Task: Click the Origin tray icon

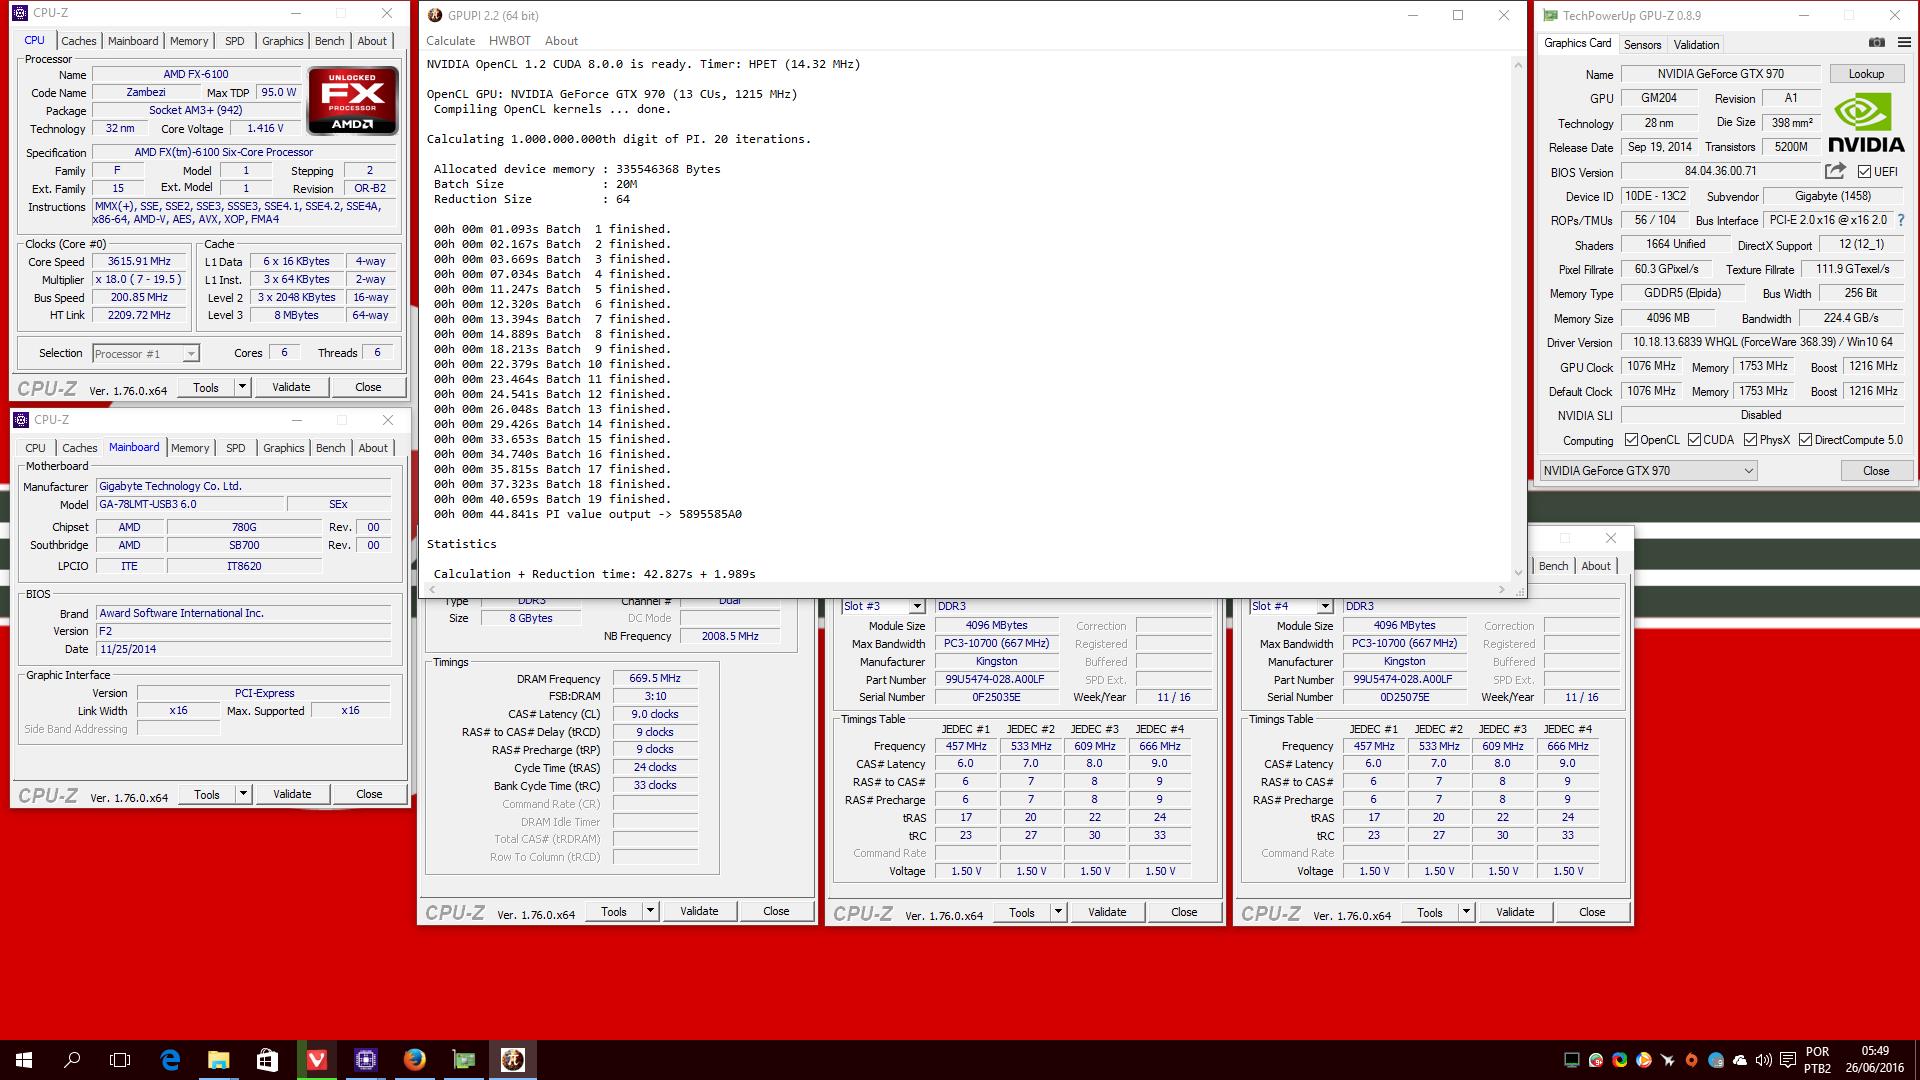Action: 1691,1060
